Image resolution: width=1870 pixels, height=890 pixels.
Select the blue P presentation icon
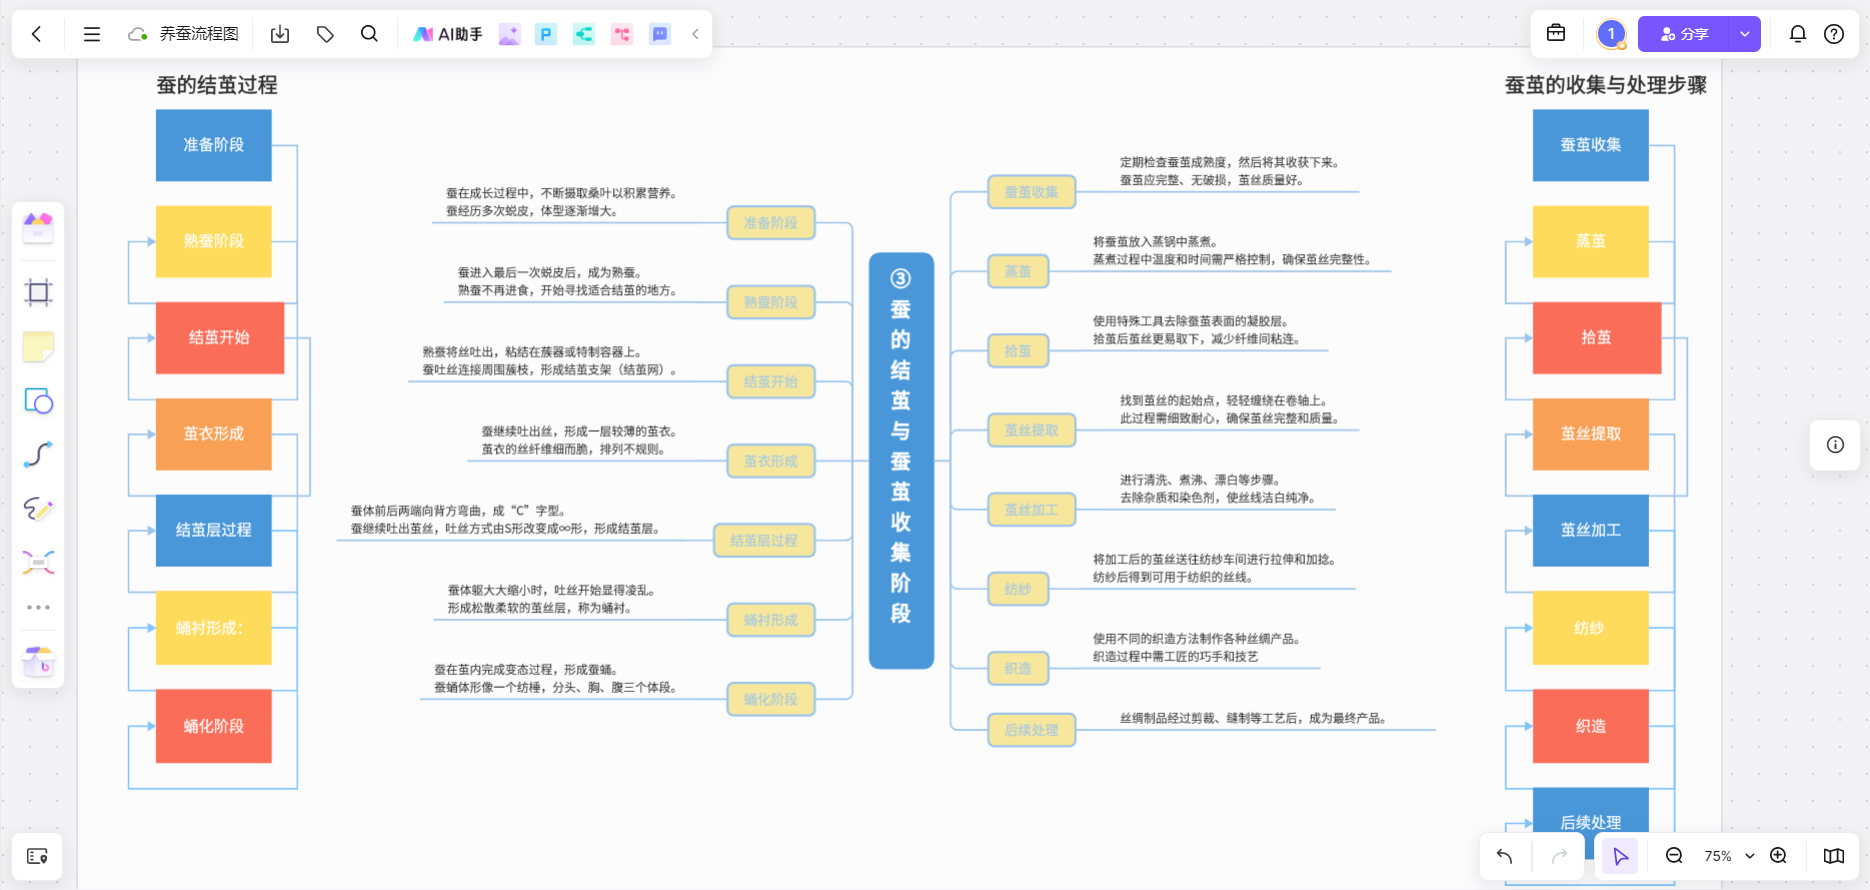coord(546,34)
